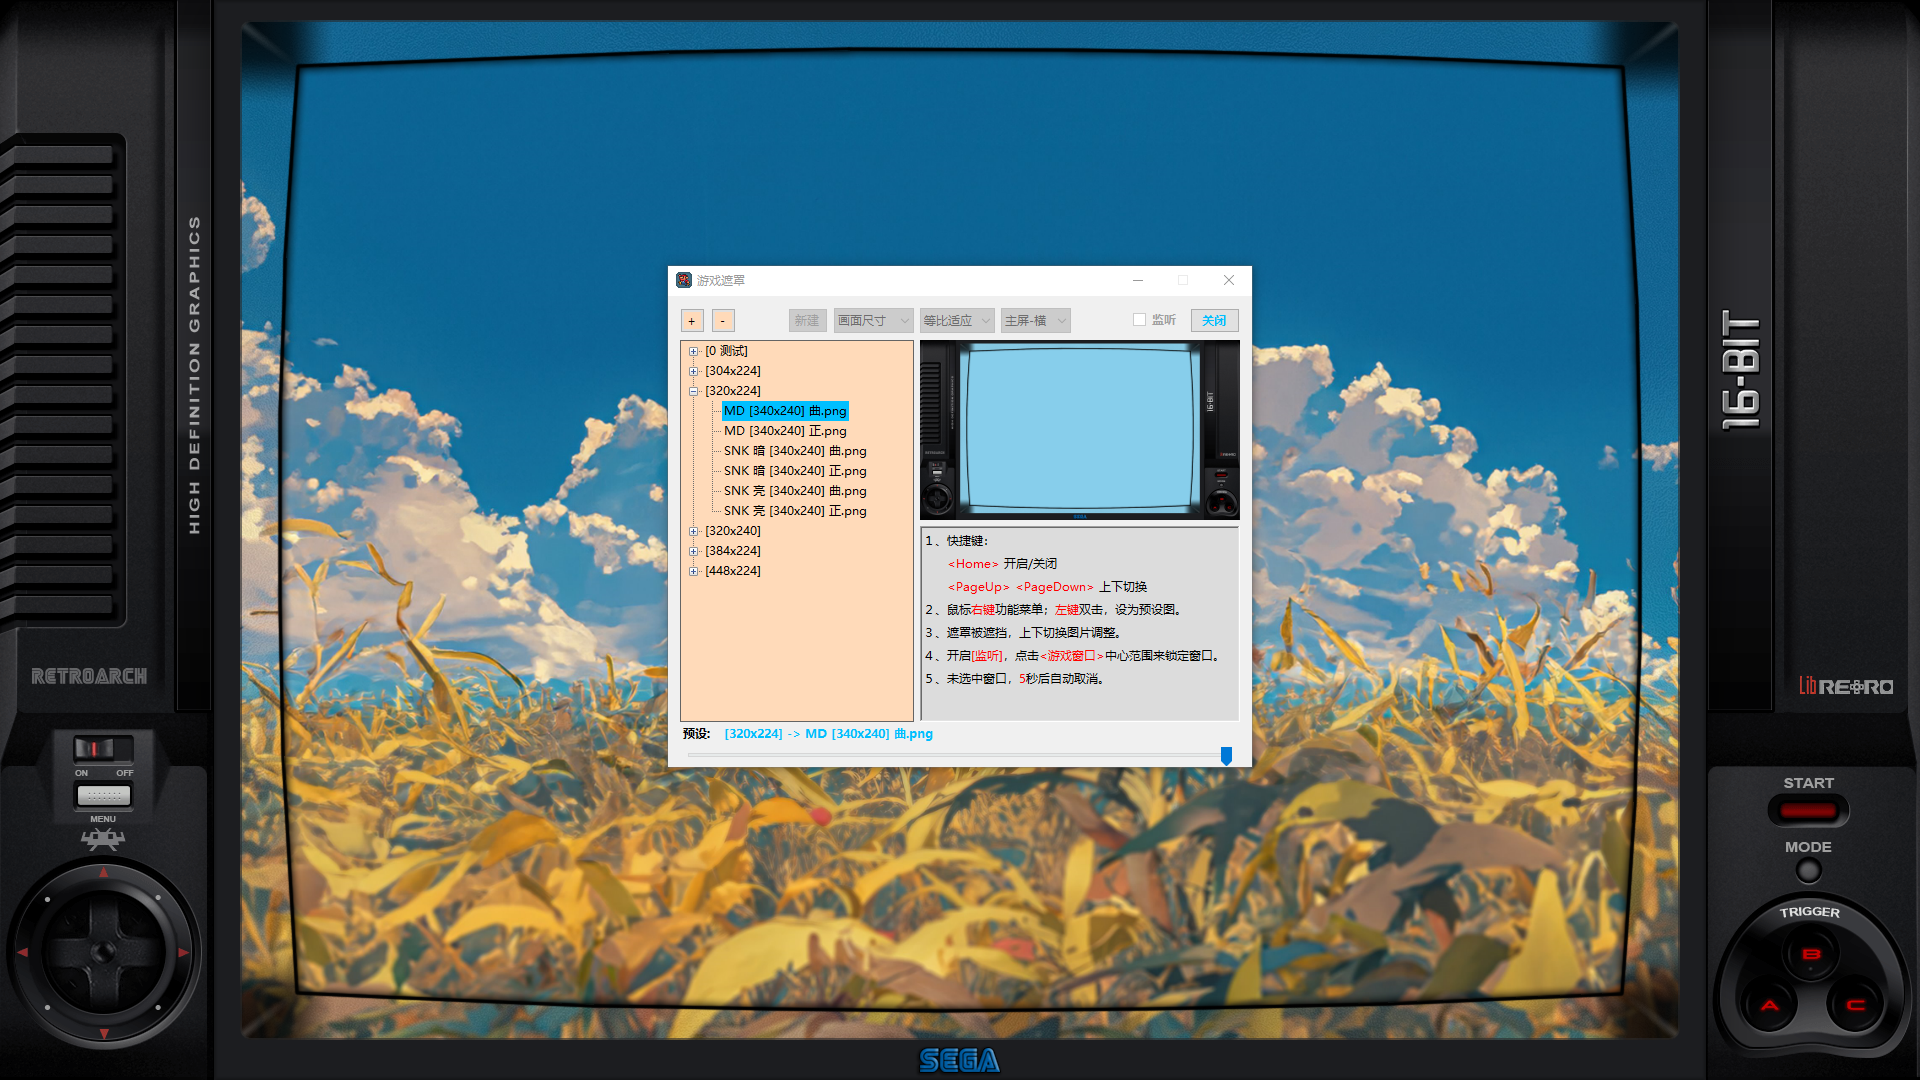This screenshot has width=1920, height=1080.
Task: Select SNK 暗 [340x240] 曲.png item
Action: point(795,451)
